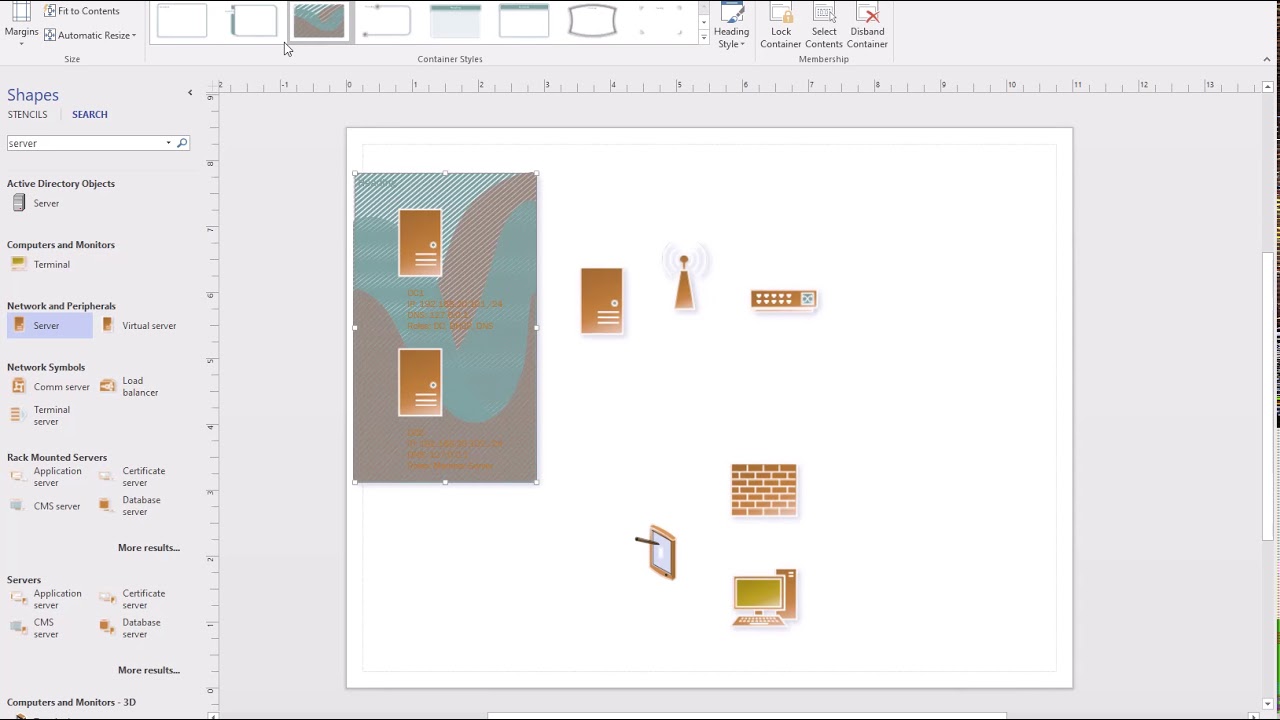Open the Automatic Resize dropdown
This screenshot has width=1280, height=720.
click(90, 35)
